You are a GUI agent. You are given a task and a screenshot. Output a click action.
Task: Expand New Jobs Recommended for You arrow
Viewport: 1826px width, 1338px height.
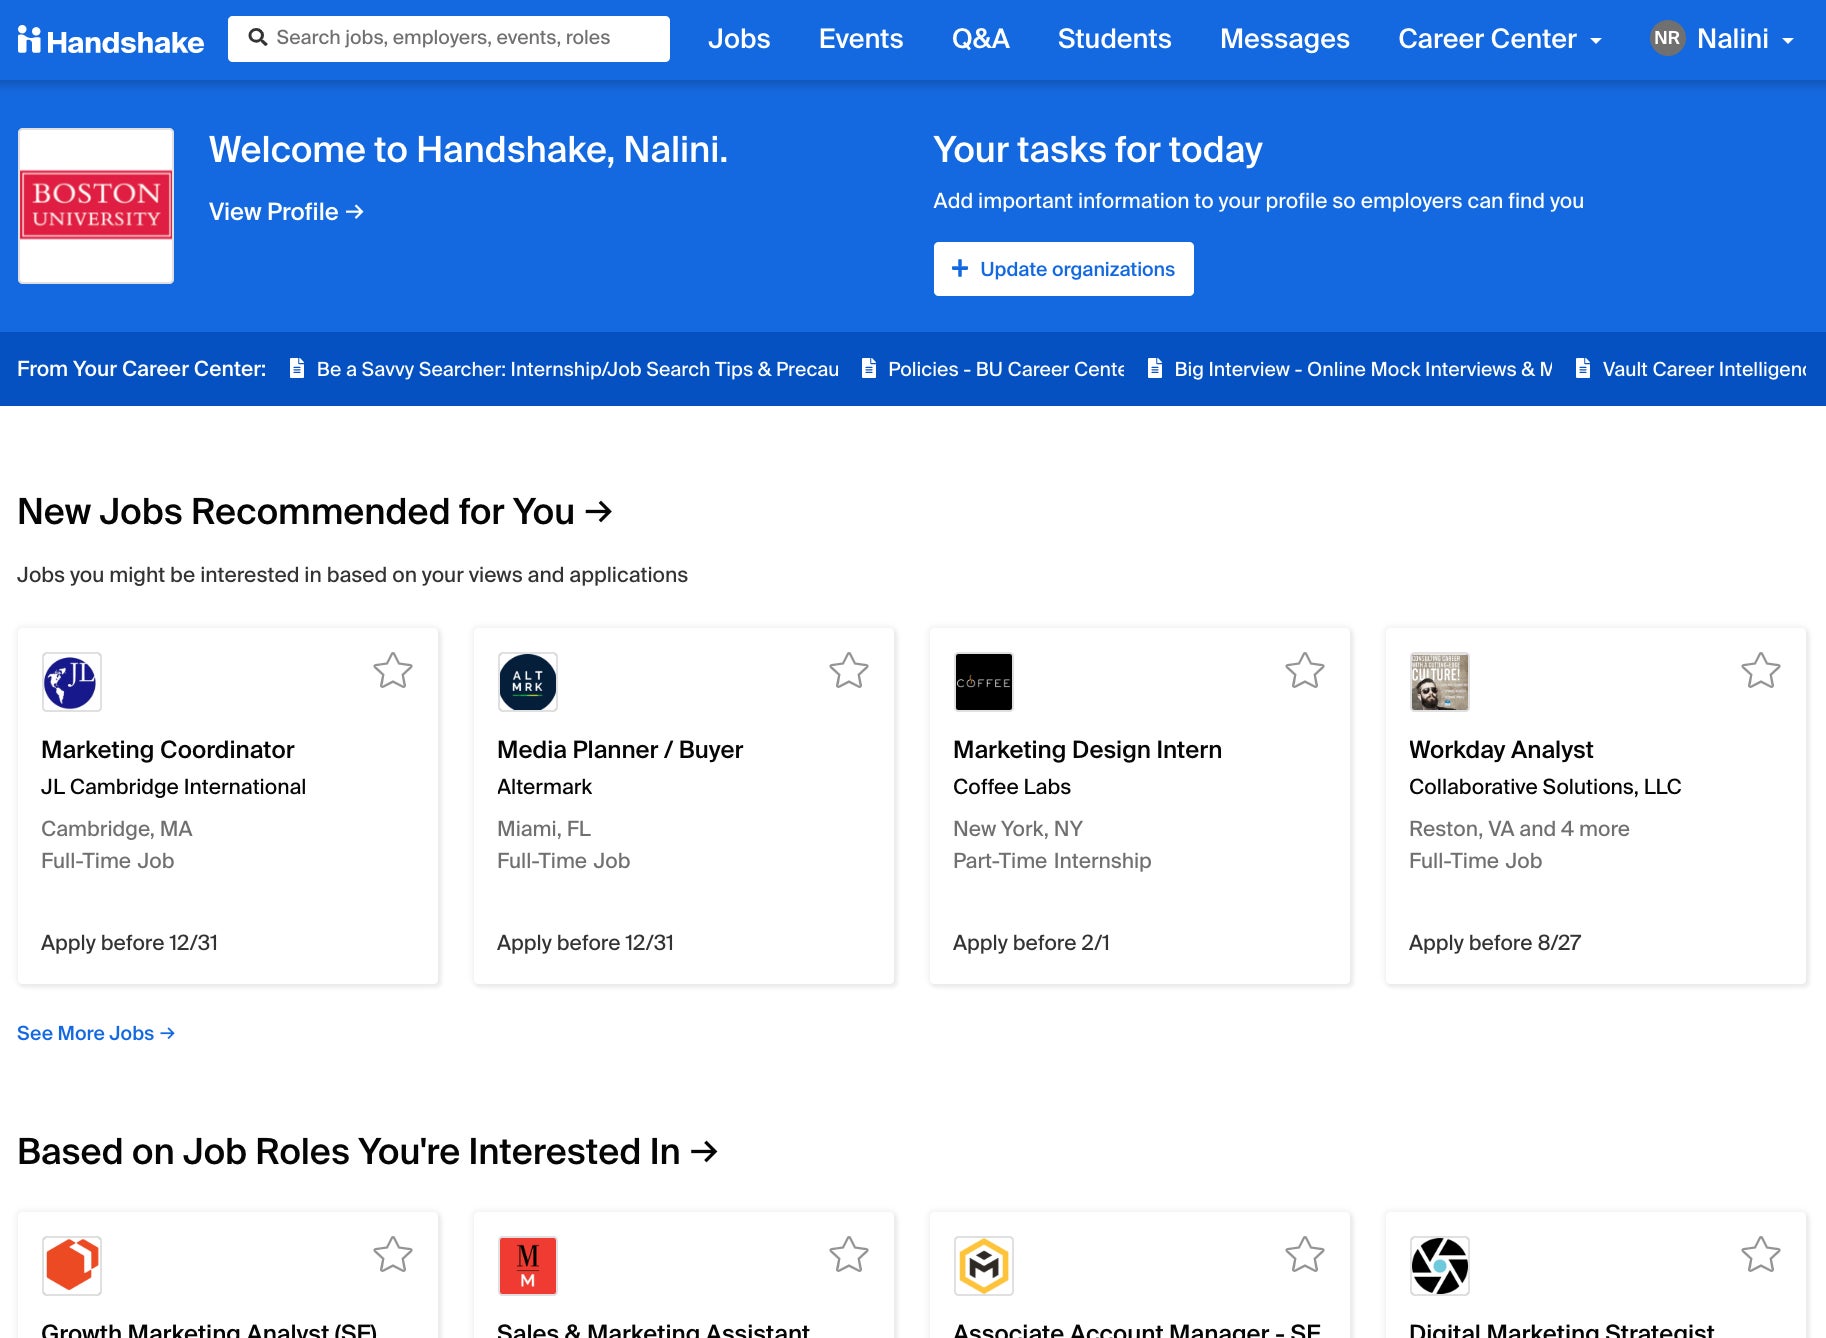click(x=598, y=511)
